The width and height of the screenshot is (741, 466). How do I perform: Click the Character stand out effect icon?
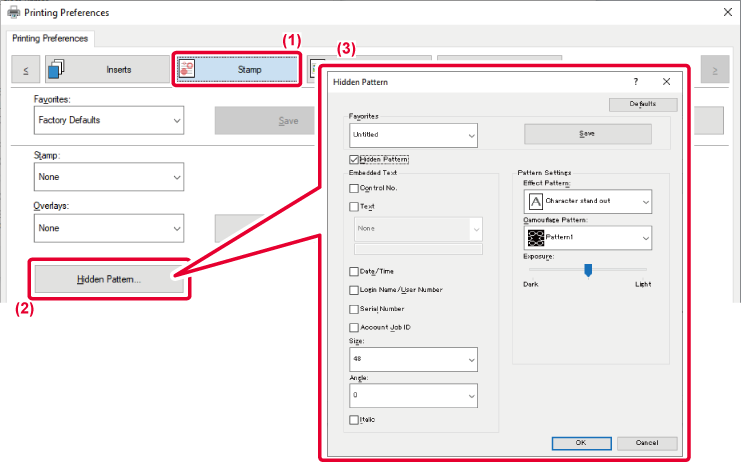pyautogui.click(x=535, y=201)
